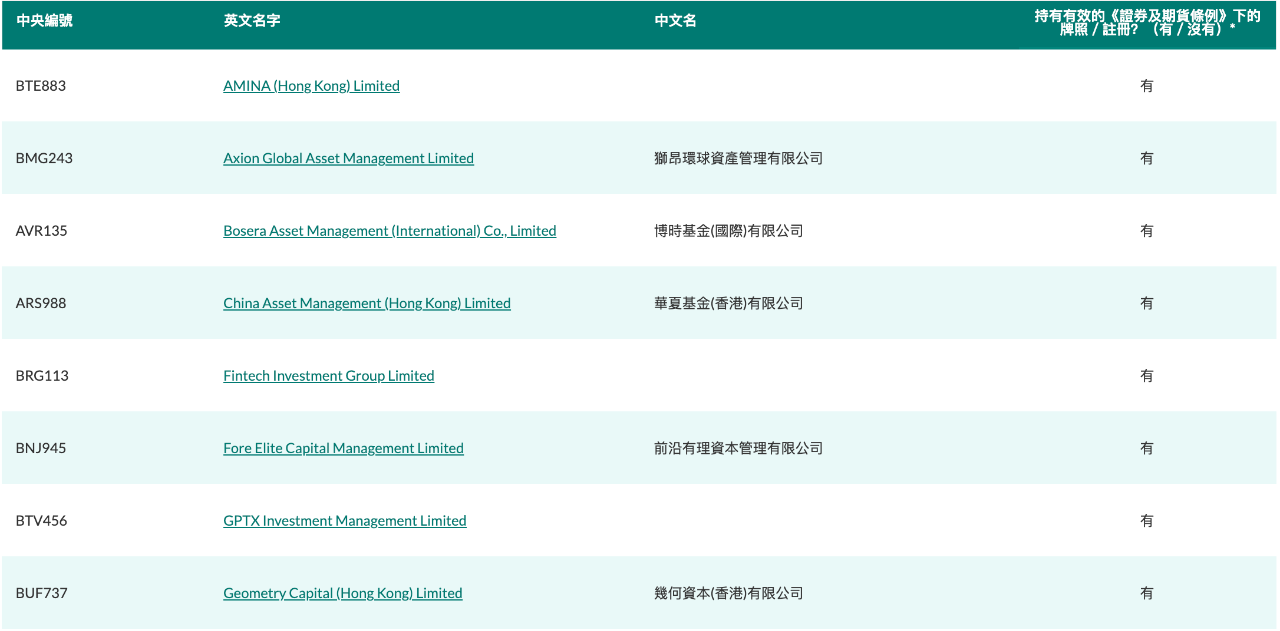Click the GPTX Investment Management Limited link
Image resolution: width=1280 pixels, height=631 pixels.
[344, 521]
